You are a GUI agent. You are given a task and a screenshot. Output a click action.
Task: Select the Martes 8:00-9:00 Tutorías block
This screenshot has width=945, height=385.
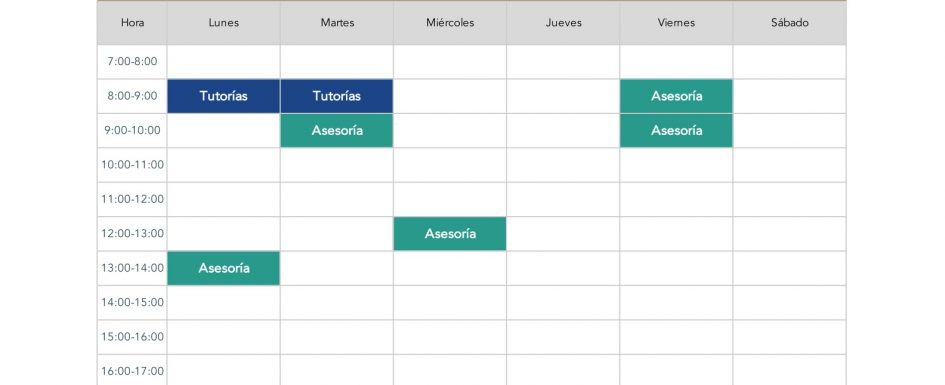[x=337, y=96]
